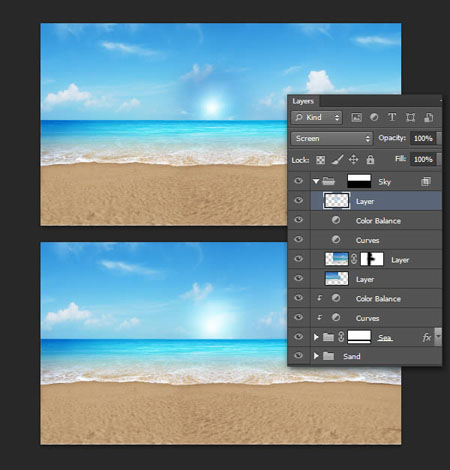Select upper Color Balance adjustment icon
This screenshot has height=470, width=450.
pos(336,220)
